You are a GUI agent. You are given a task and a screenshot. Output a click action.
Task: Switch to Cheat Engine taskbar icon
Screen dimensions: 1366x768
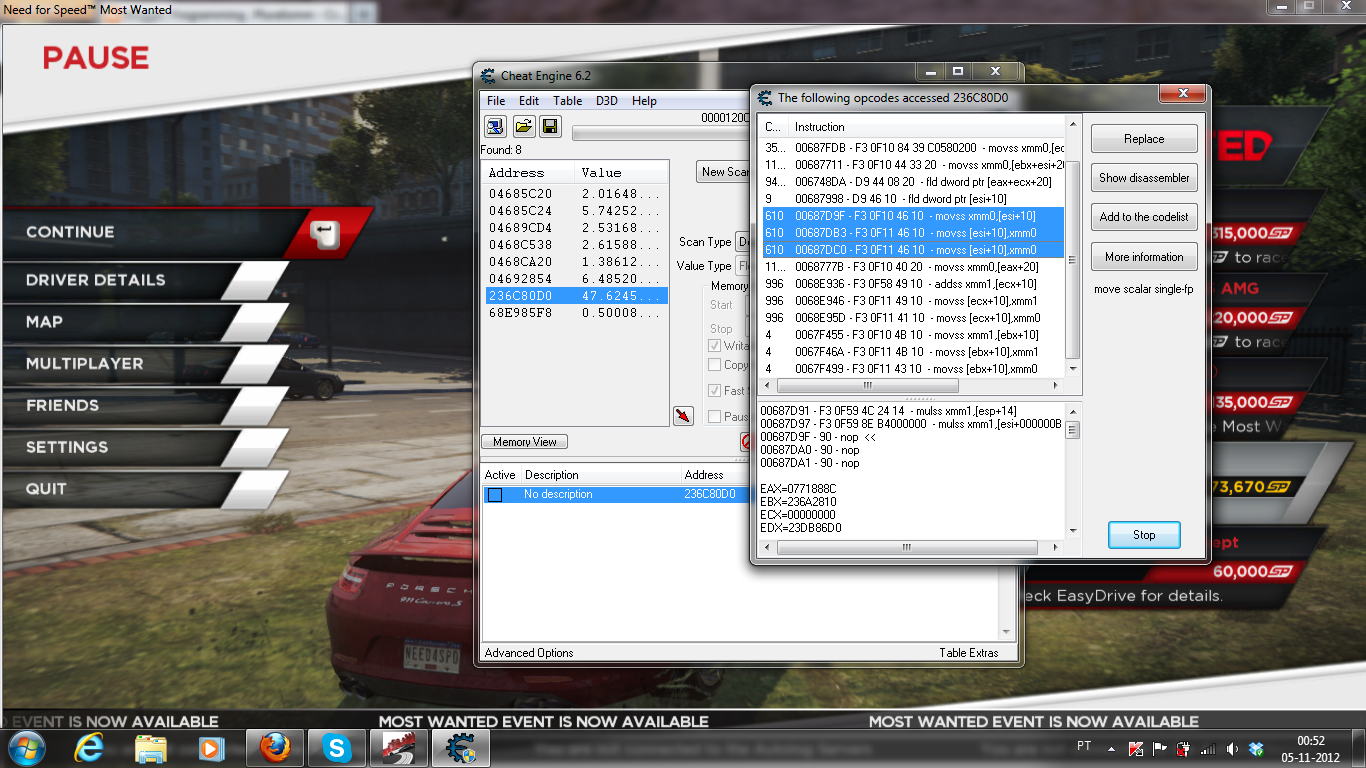460,747
